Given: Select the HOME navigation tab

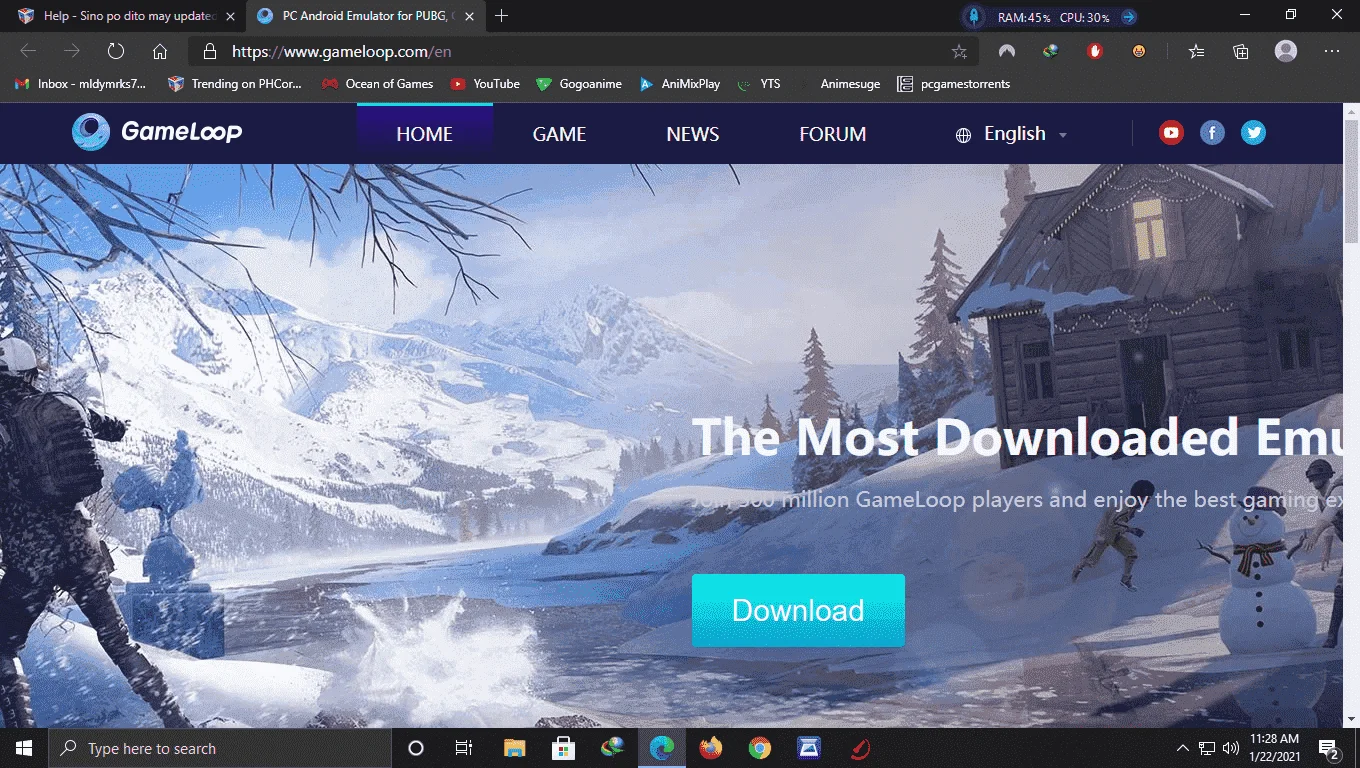Looking at the screenshot, I should 424,134.
